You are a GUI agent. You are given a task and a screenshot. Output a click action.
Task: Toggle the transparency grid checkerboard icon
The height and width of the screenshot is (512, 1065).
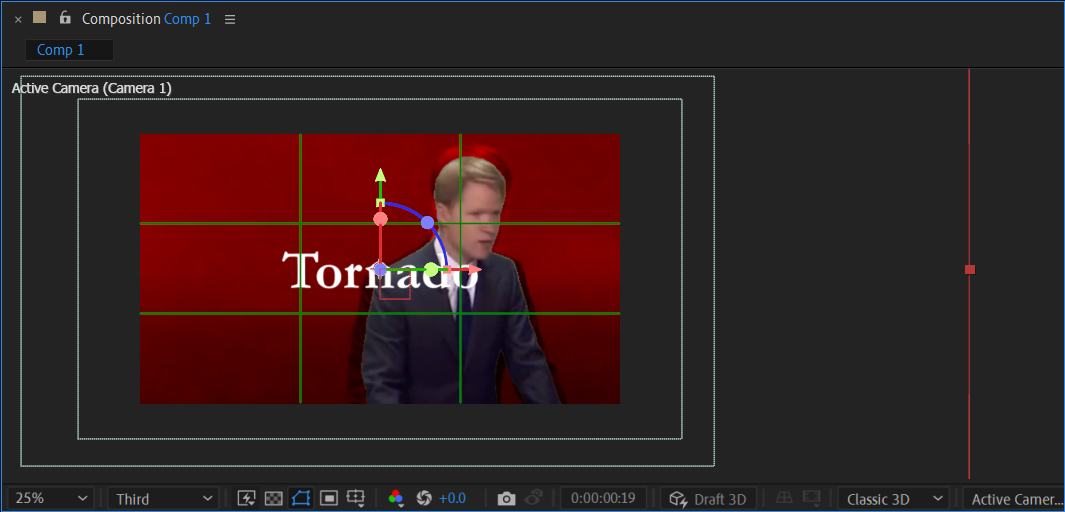click(x=273, y=498)
